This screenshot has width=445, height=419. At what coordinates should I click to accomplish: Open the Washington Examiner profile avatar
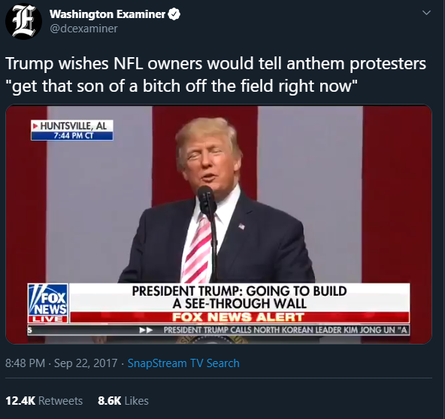pos(23,21)
